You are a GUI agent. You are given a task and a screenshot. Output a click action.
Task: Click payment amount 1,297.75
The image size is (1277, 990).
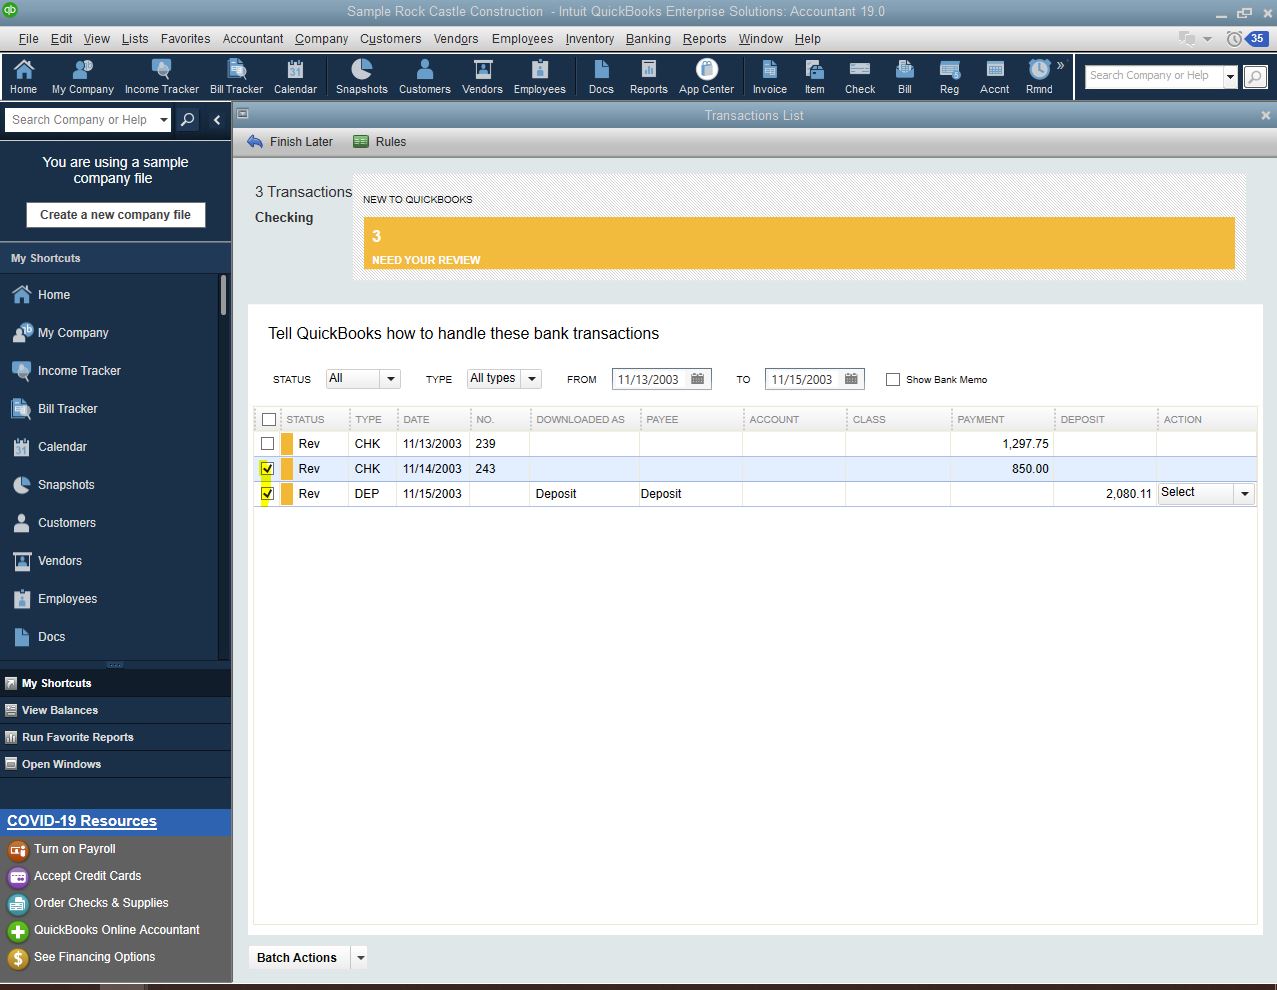point(1026,444)
